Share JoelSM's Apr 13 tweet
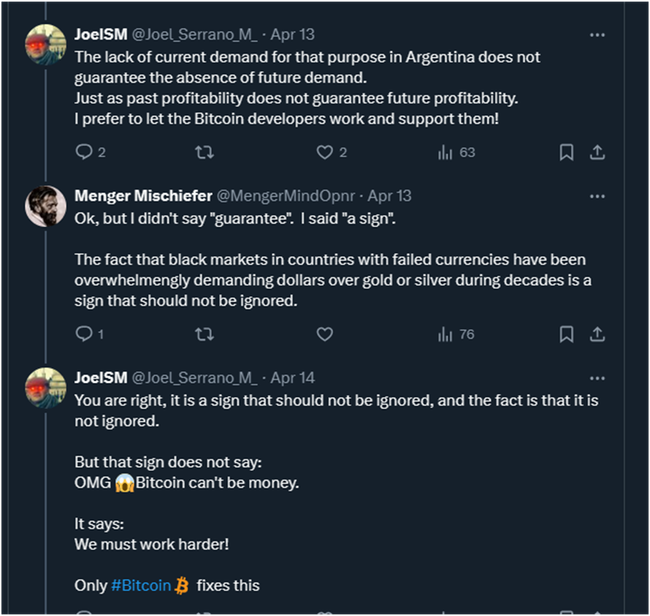Image resolution: width=650 pixels, height=616 pixels. pyautogui.click(x=597, y=152)
